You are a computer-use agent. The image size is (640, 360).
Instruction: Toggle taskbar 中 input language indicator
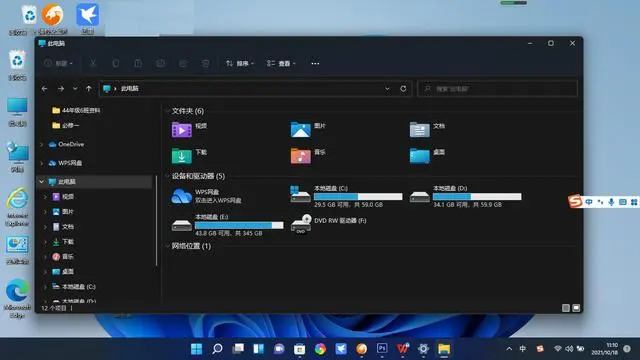coord(523,349)
